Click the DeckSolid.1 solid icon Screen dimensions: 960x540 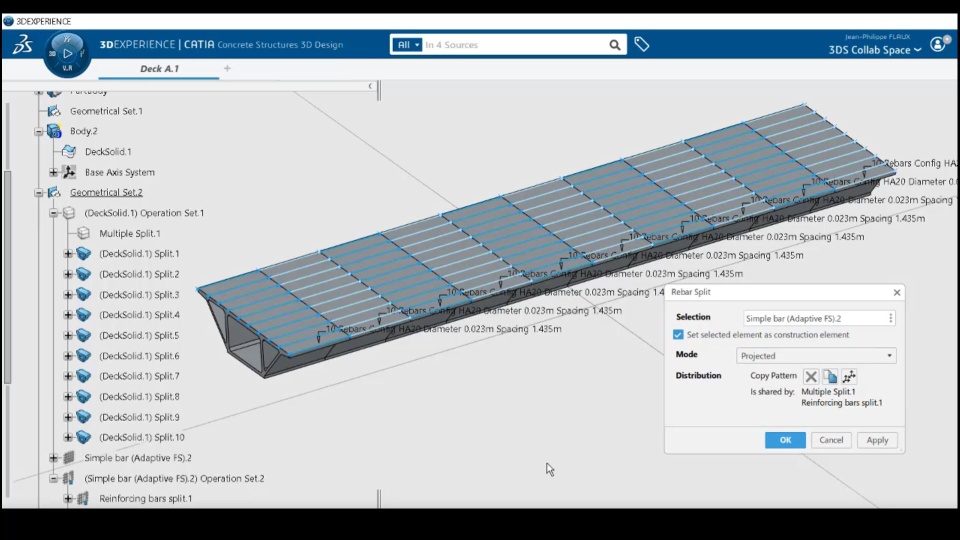(69, 151)
